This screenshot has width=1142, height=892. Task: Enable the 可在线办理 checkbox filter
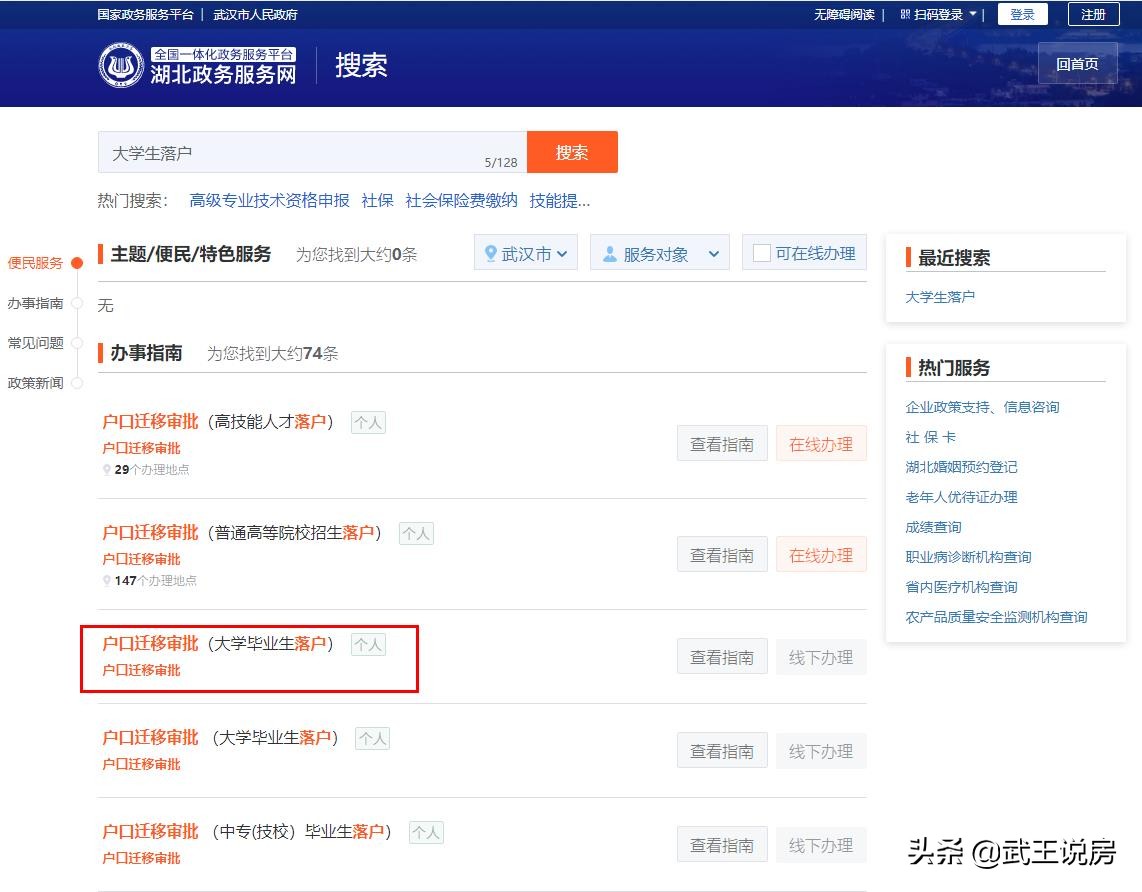(x=760, y=252)
